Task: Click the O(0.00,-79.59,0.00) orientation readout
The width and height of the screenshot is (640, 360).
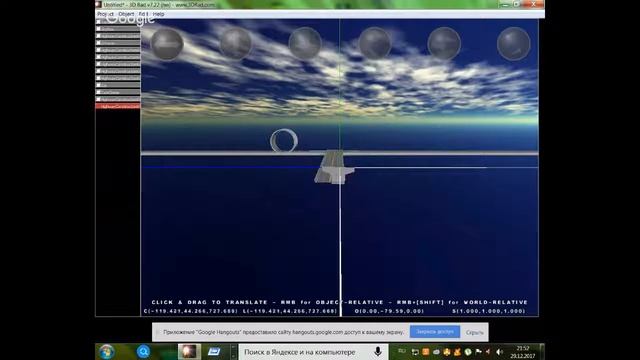Action: click(389, 311)
